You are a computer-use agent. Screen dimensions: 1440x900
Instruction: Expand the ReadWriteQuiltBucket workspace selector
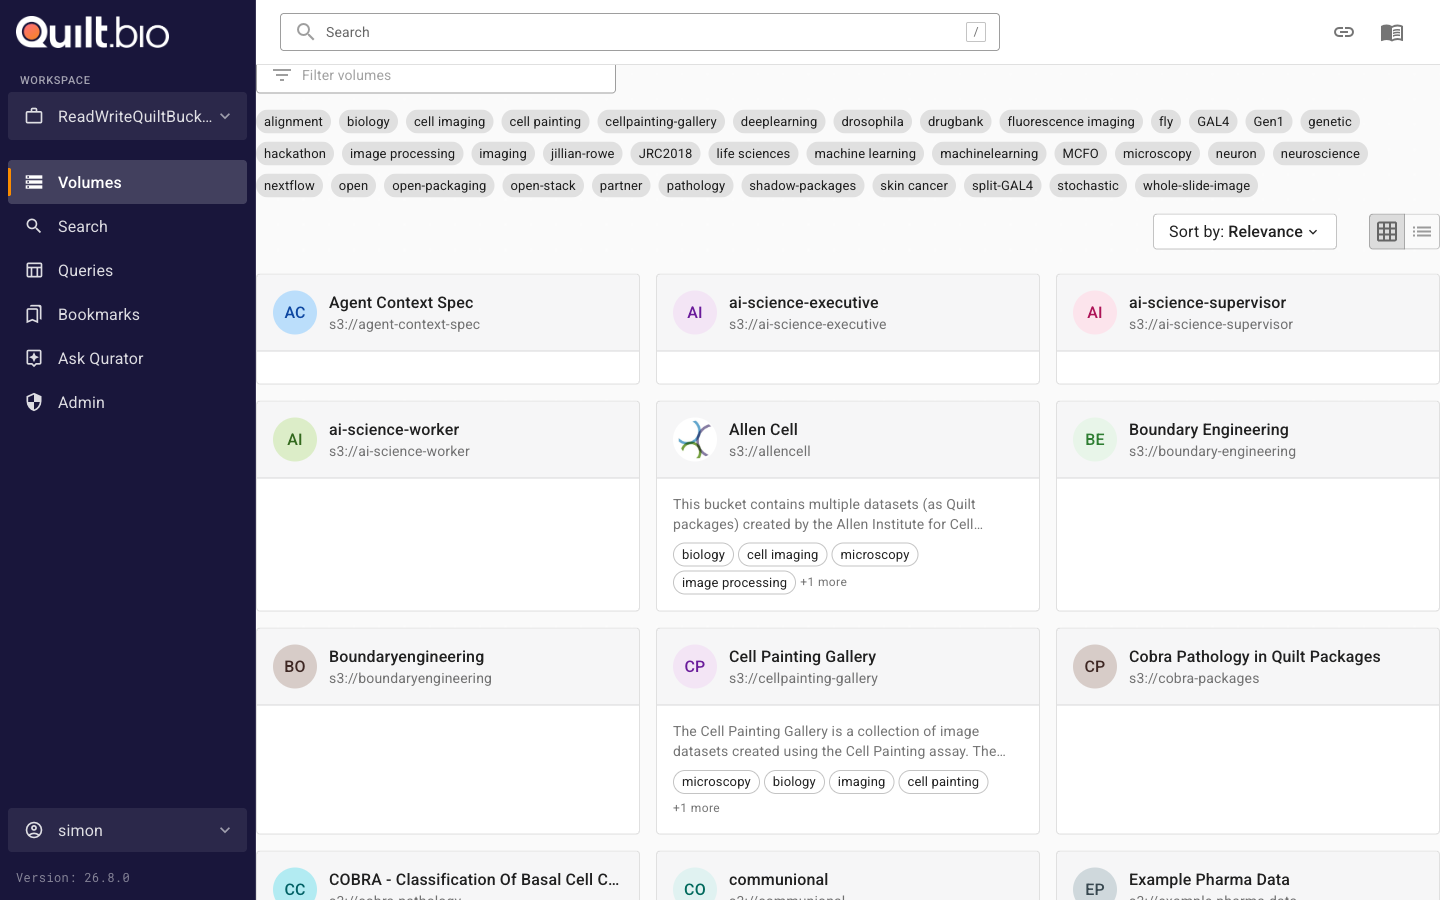(x=127, y=116)
